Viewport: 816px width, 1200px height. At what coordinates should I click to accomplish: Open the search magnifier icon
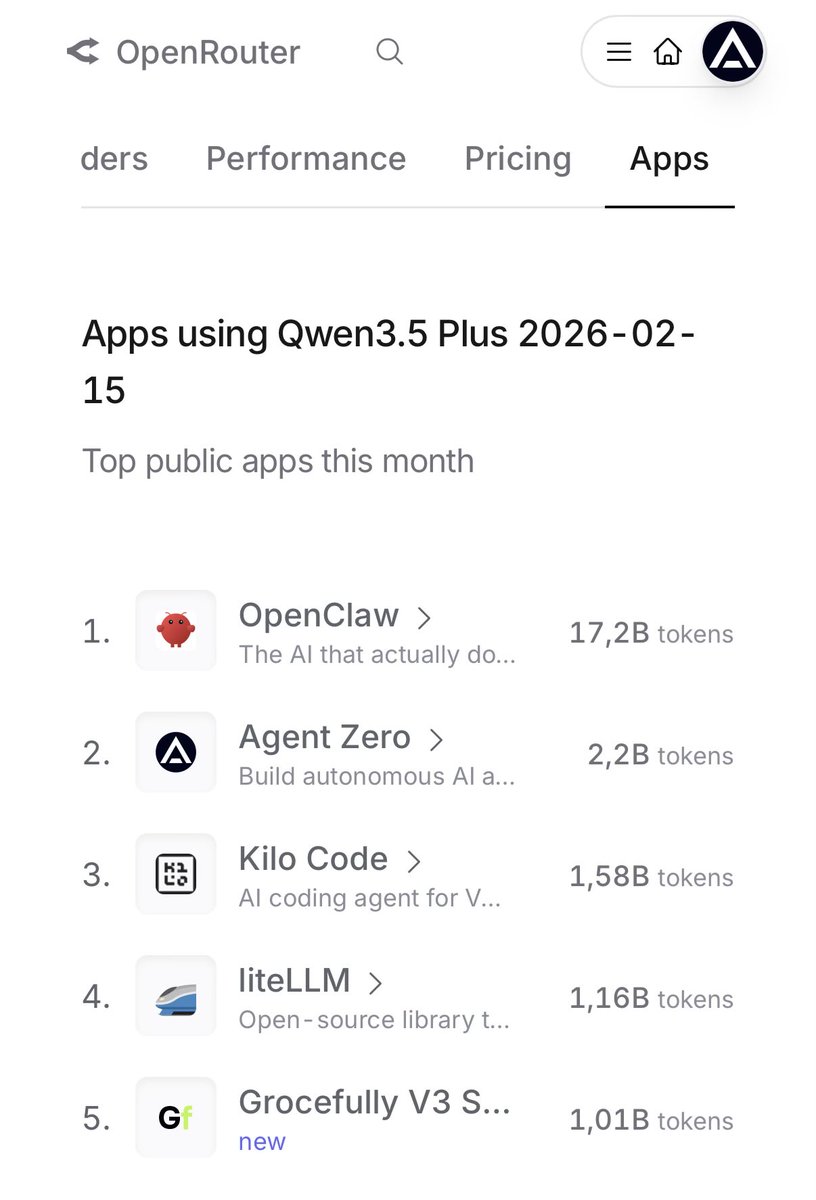point(389,51)
